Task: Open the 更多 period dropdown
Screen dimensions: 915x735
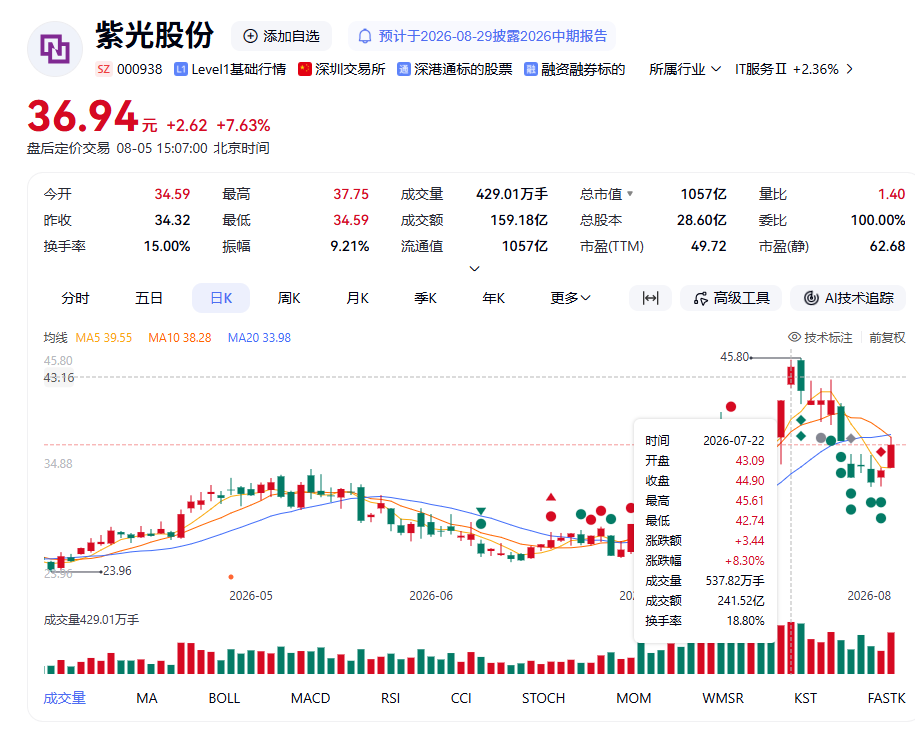Action: pos(570,298)
